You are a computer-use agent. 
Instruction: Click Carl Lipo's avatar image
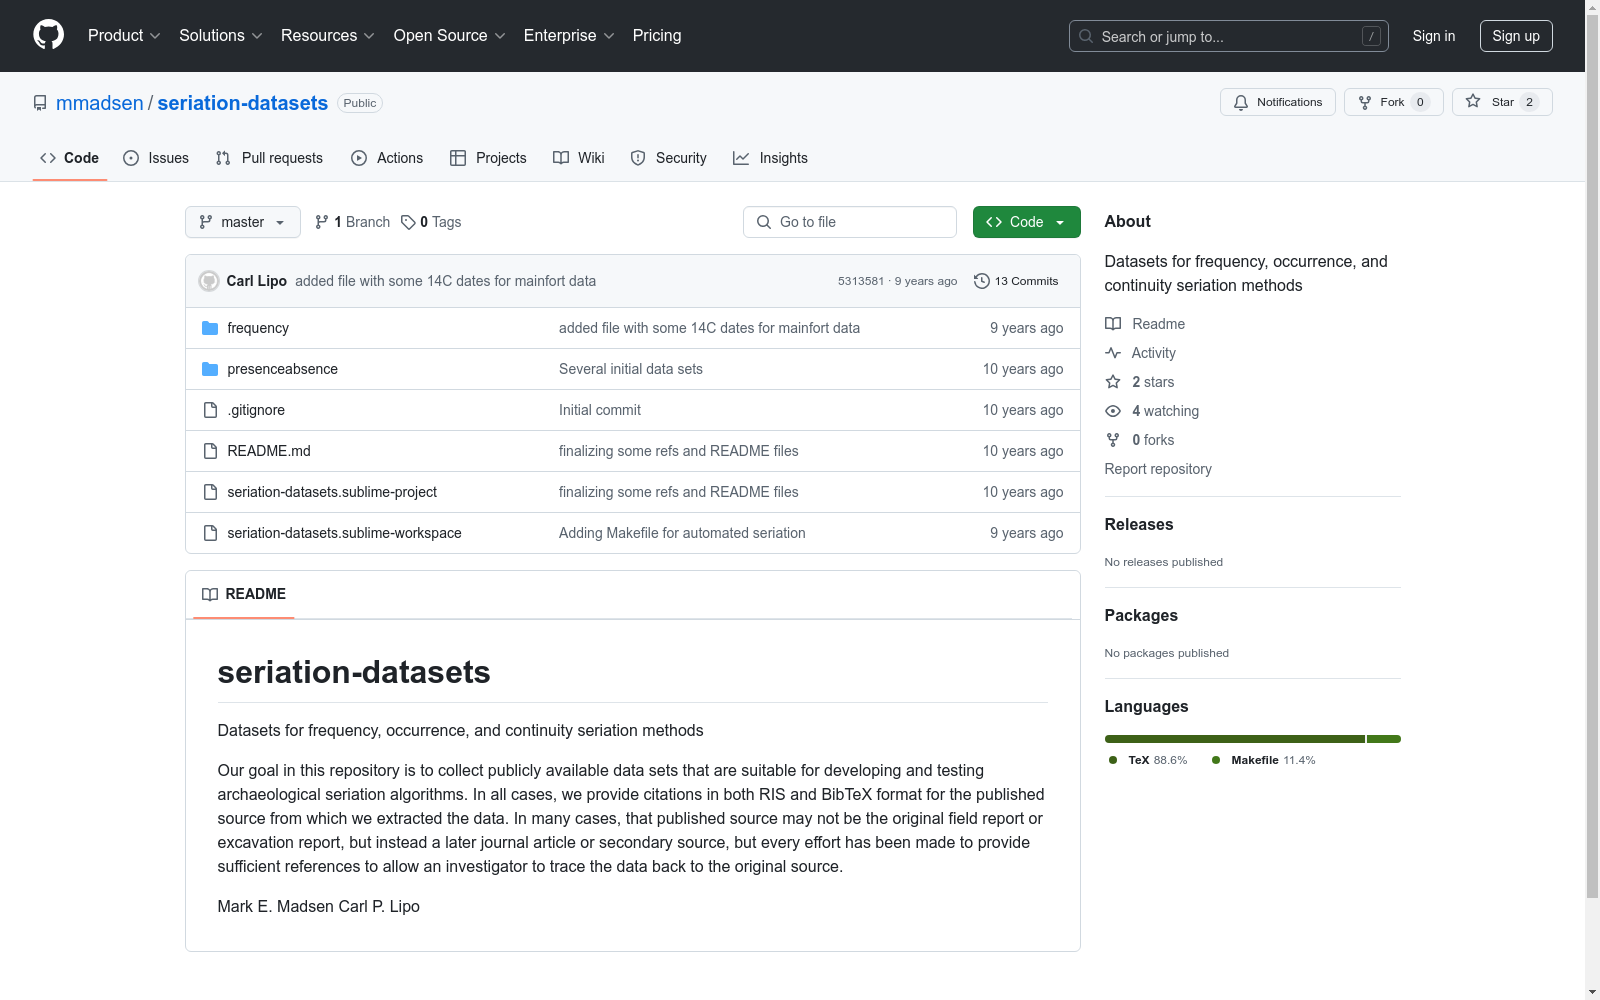(x=209, y=281)
